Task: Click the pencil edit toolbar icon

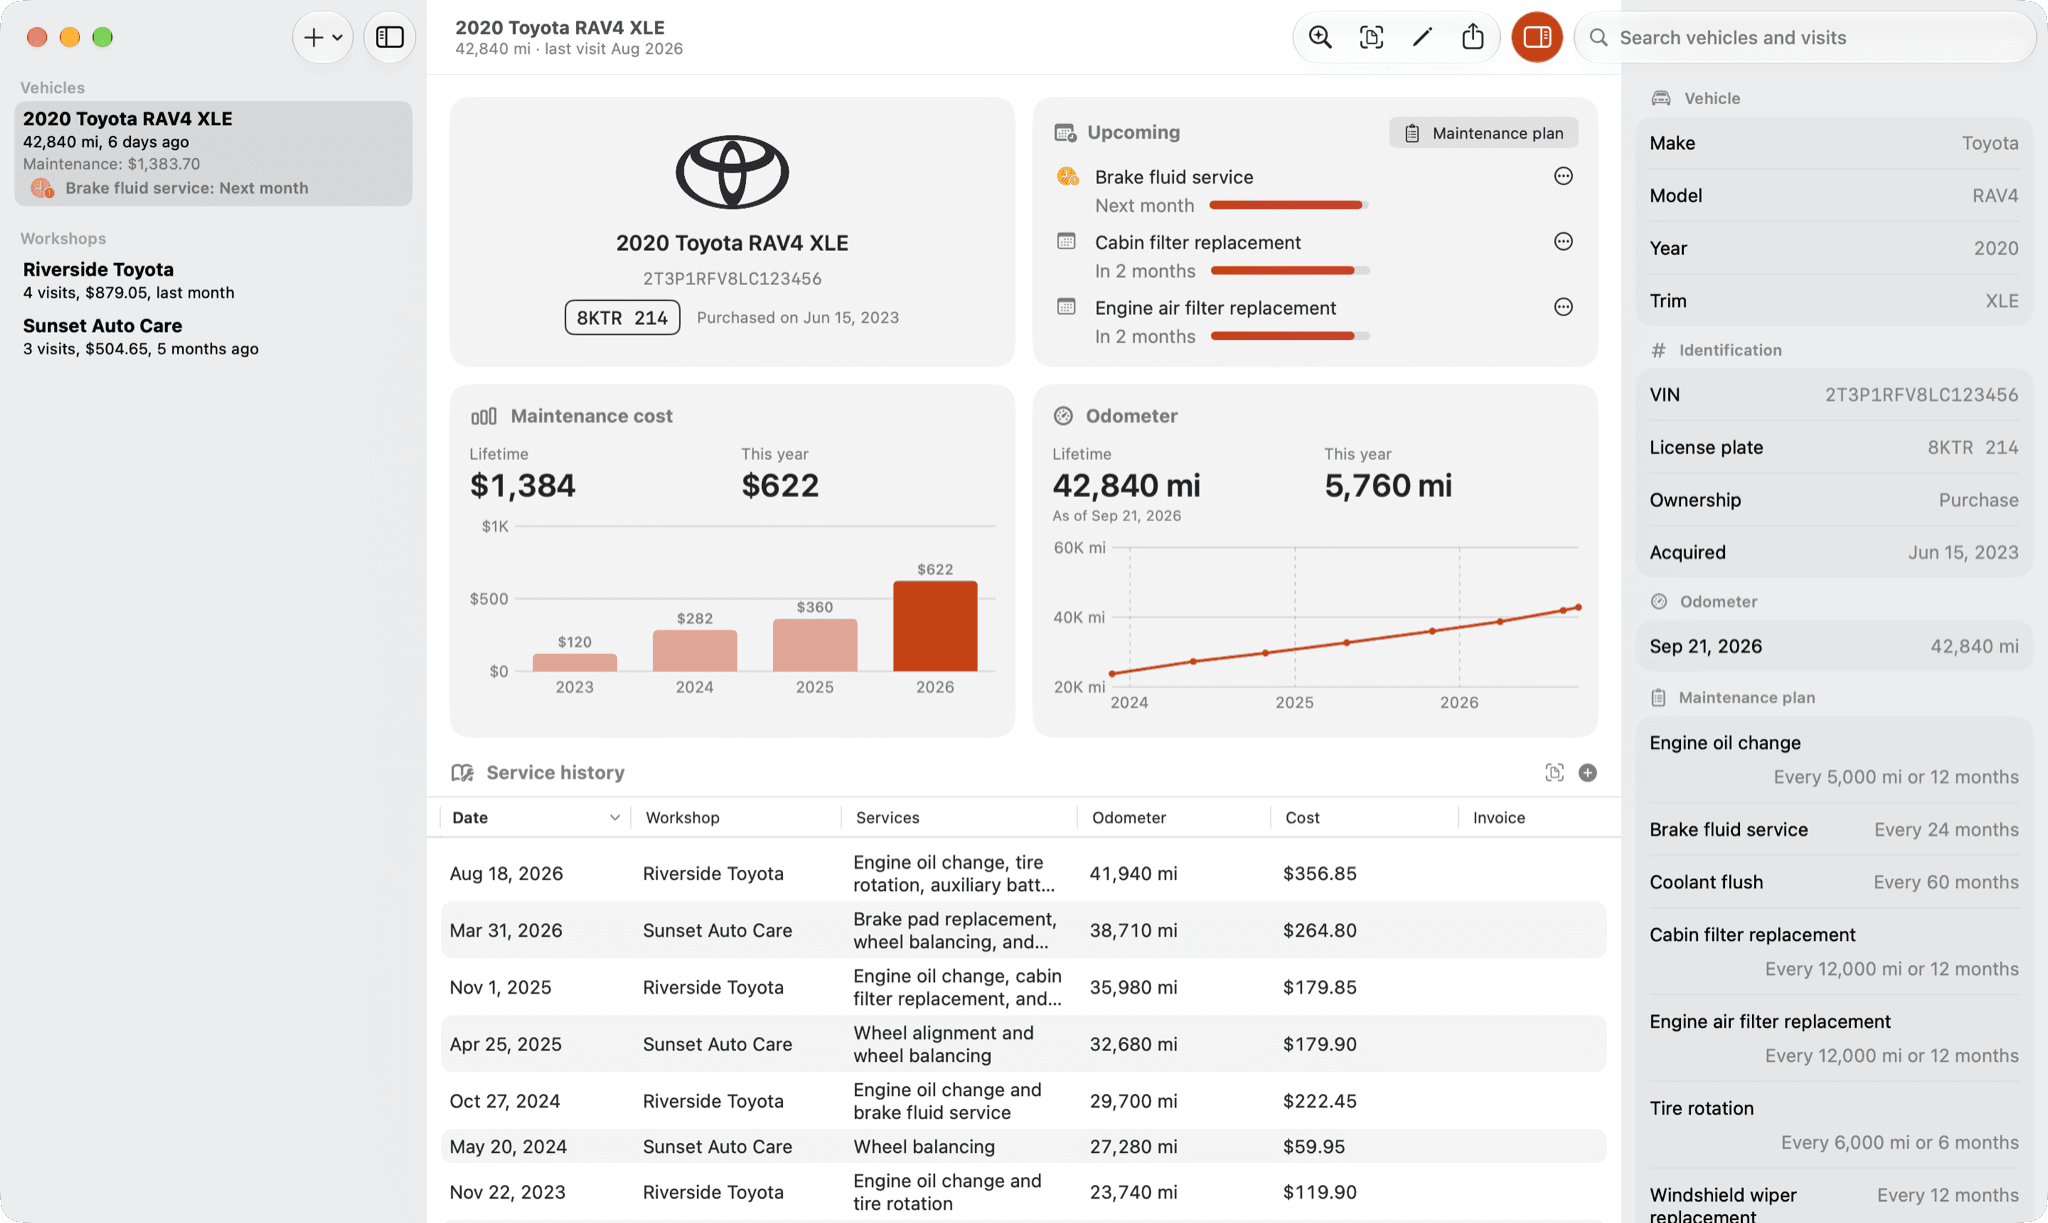Action: point(1422,37)
